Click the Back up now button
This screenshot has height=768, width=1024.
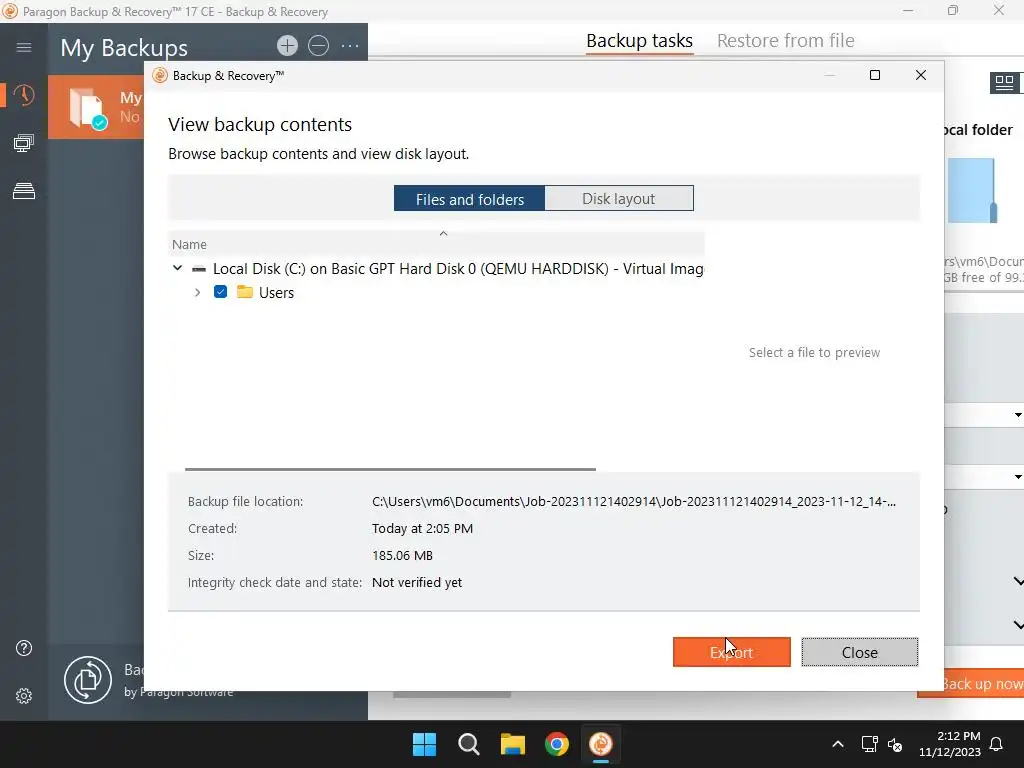[x=970, y=683]
